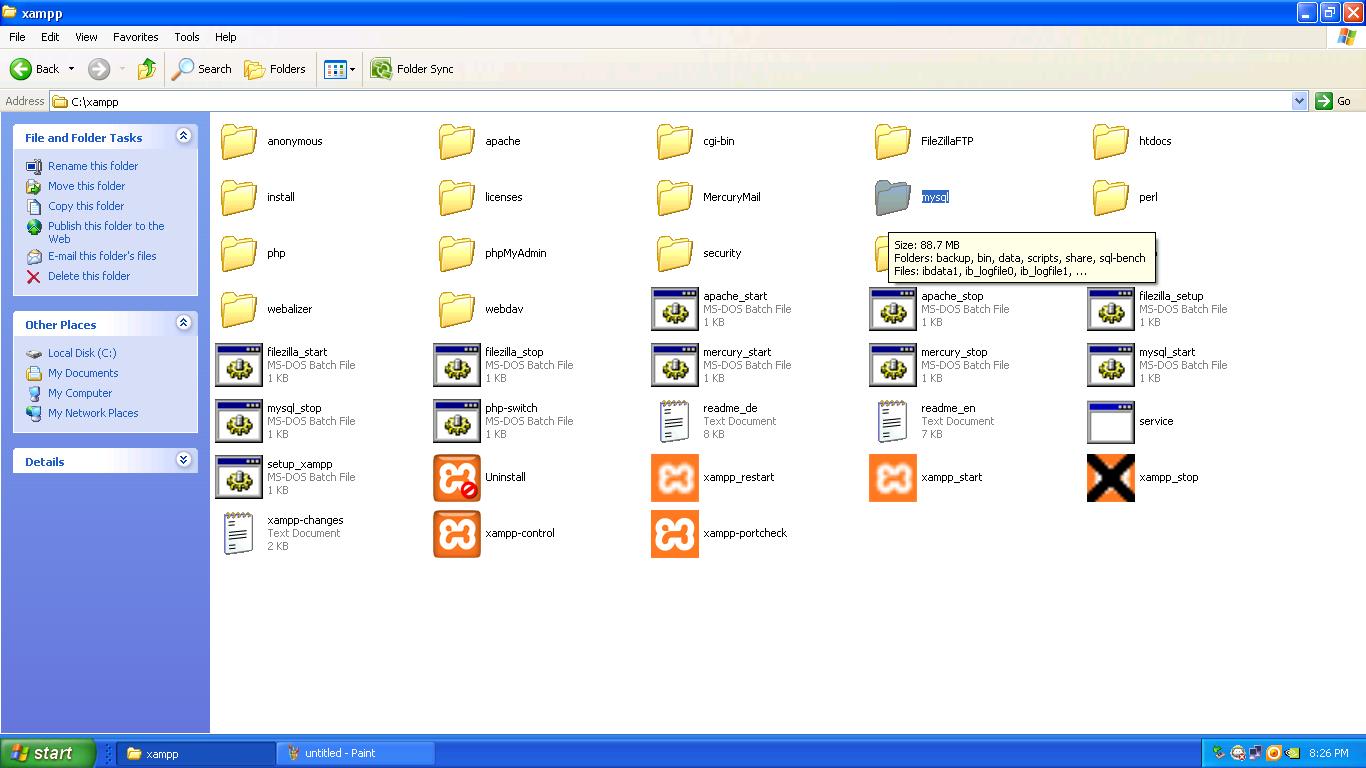Select the mysql_start batch file icon

[x=1111, y=366]
